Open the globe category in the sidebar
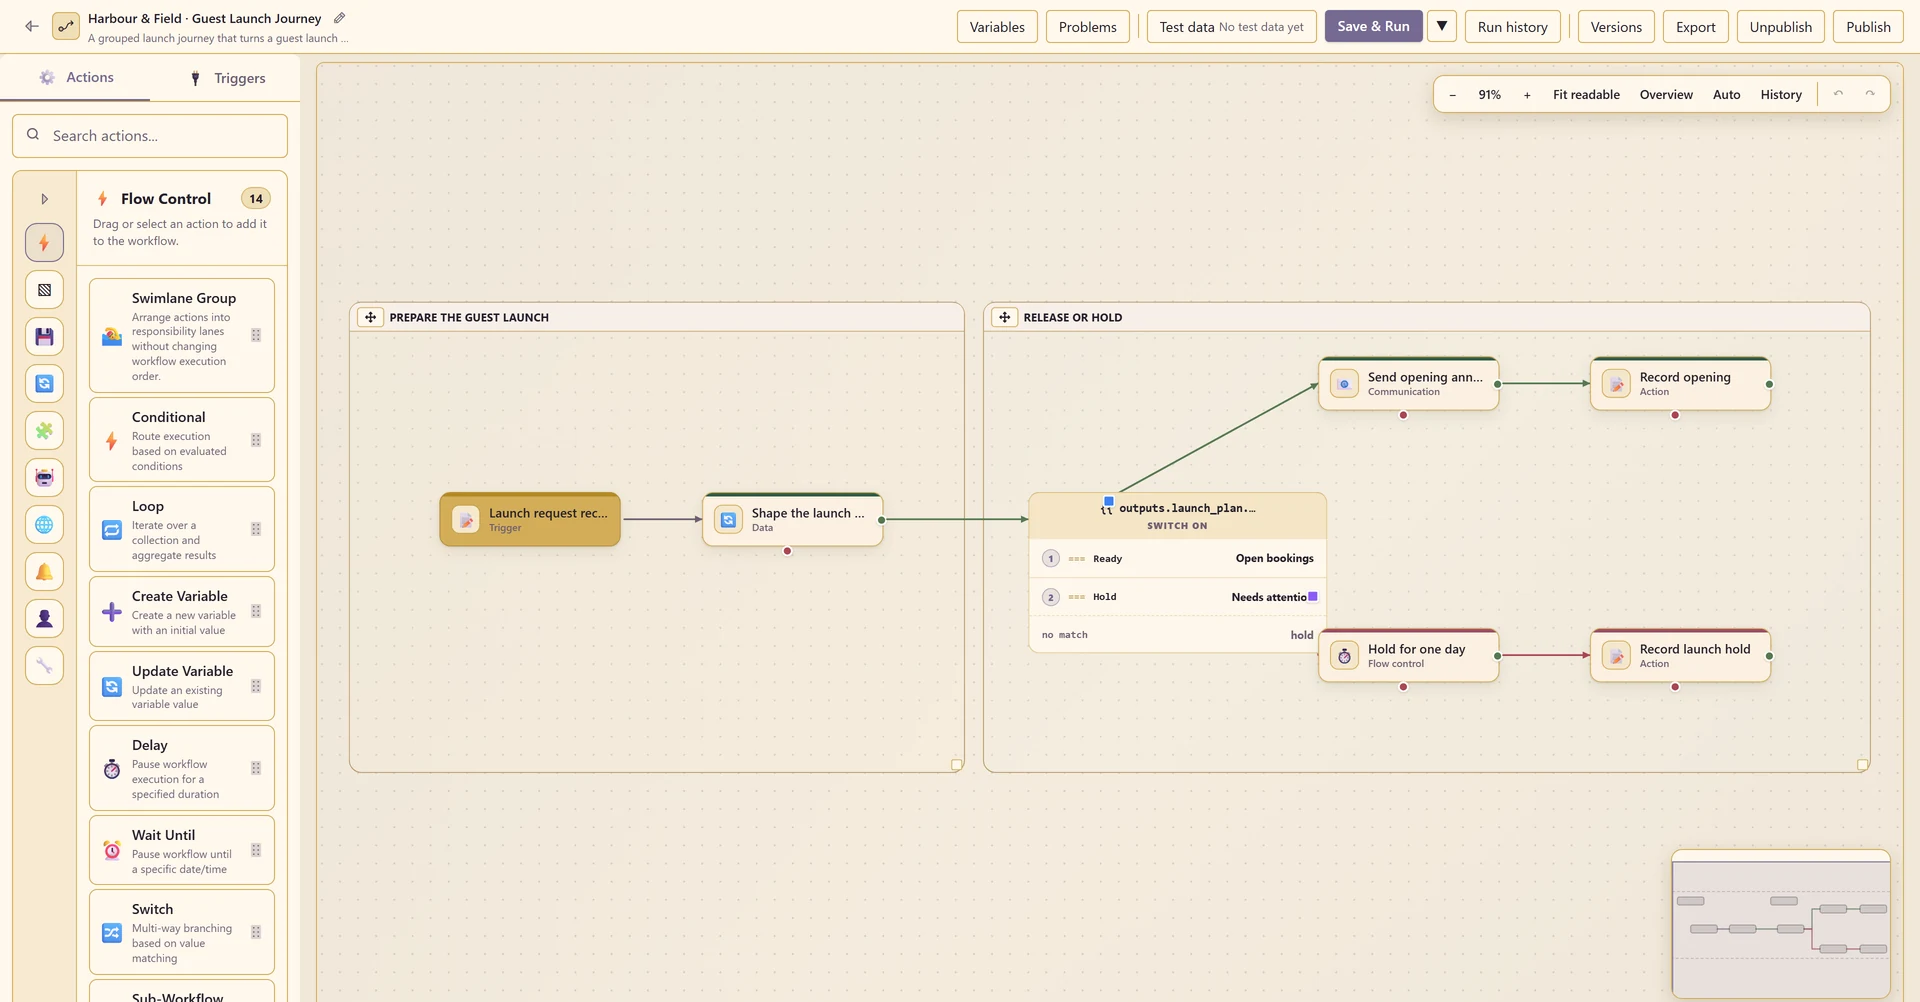The height and width of the screenshot is (1002, 1920). 44,524
